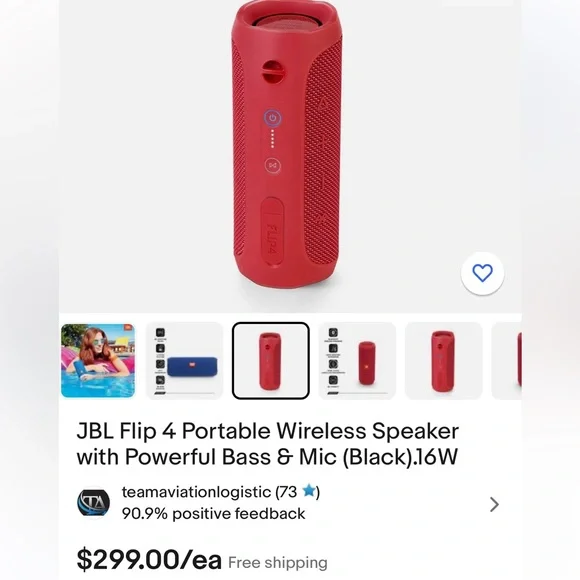Click the FLIP4 logo on the speaker
Image resolution: width=580 pixels, height=580 pixels.
(272, 237)
